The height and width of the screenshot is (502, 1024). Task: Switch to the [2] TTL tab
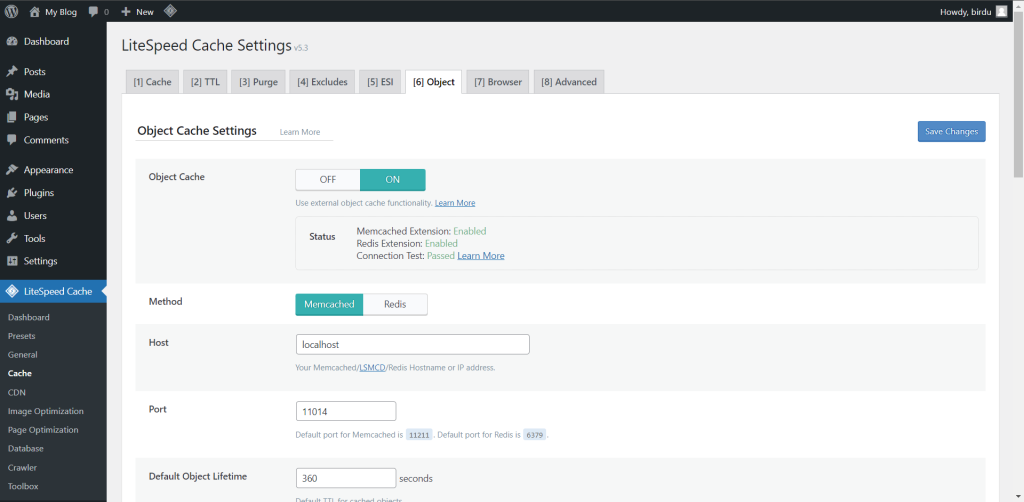pos(205,82)
